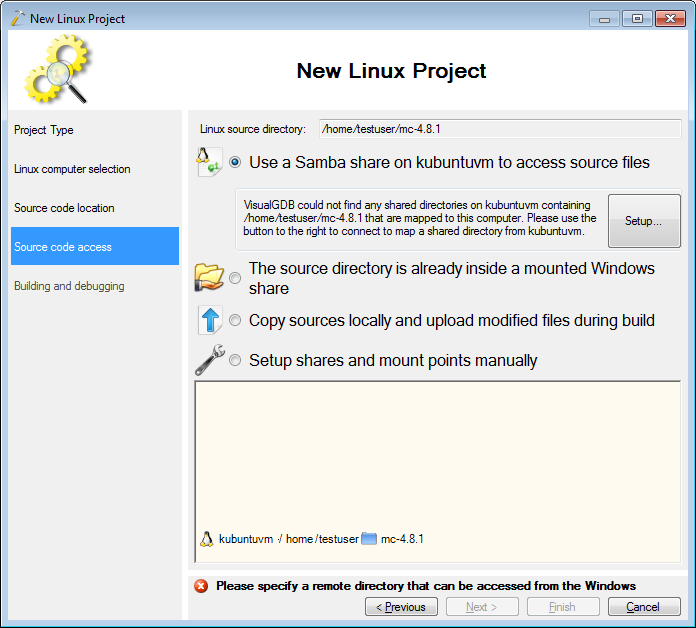
Task: Click the Setup... button
Action: [644, 221]
